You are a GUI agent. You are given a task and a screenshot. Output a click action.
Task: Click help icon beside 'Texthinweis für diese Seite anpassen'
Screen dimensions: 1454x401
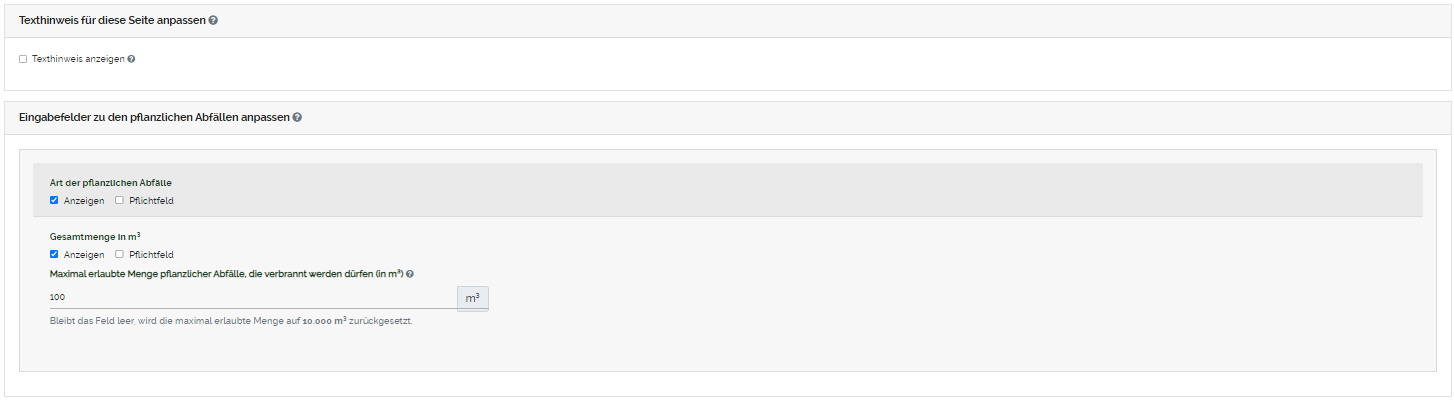point(213,21)
